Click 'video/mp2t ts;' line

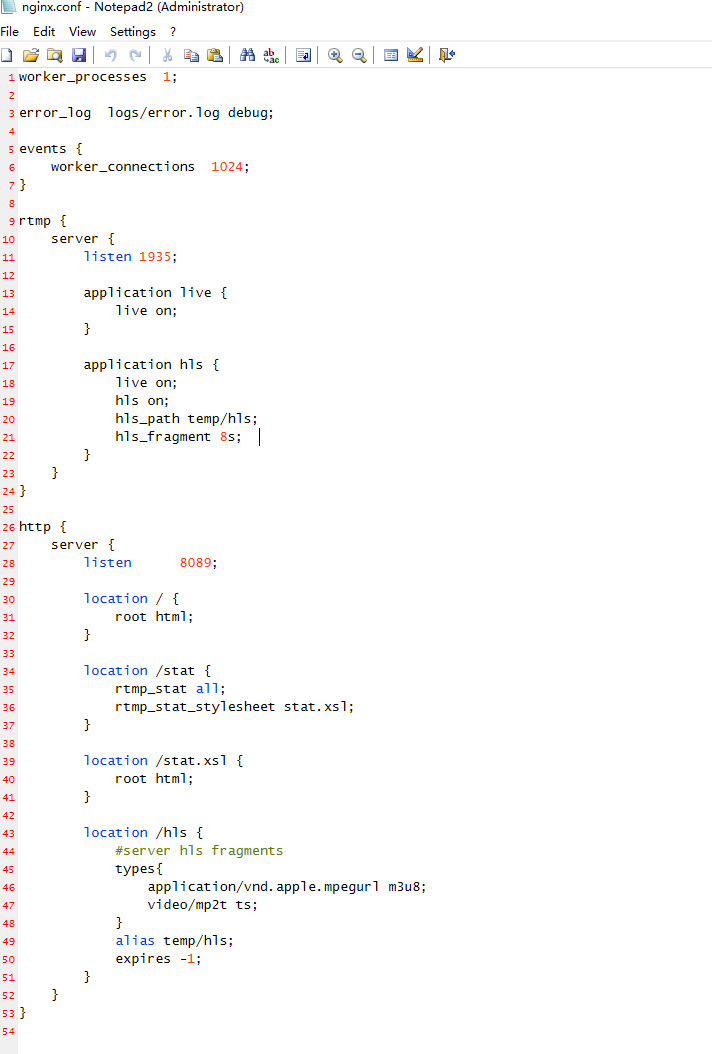click(202, 905)
